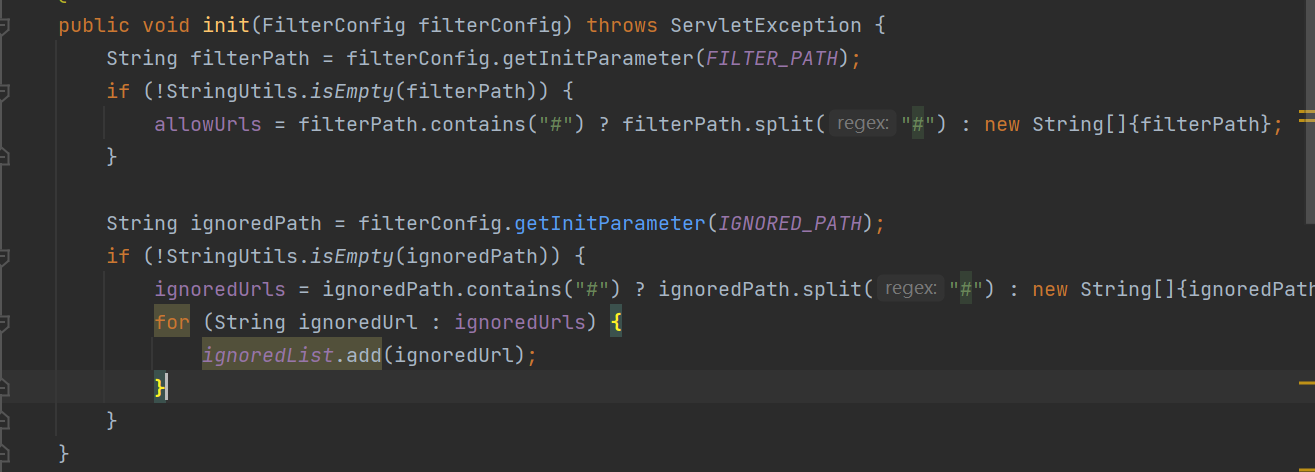Click the init method closing fold marker
Viewport: 1315px width, 472px height.
(x=3, y=454)
